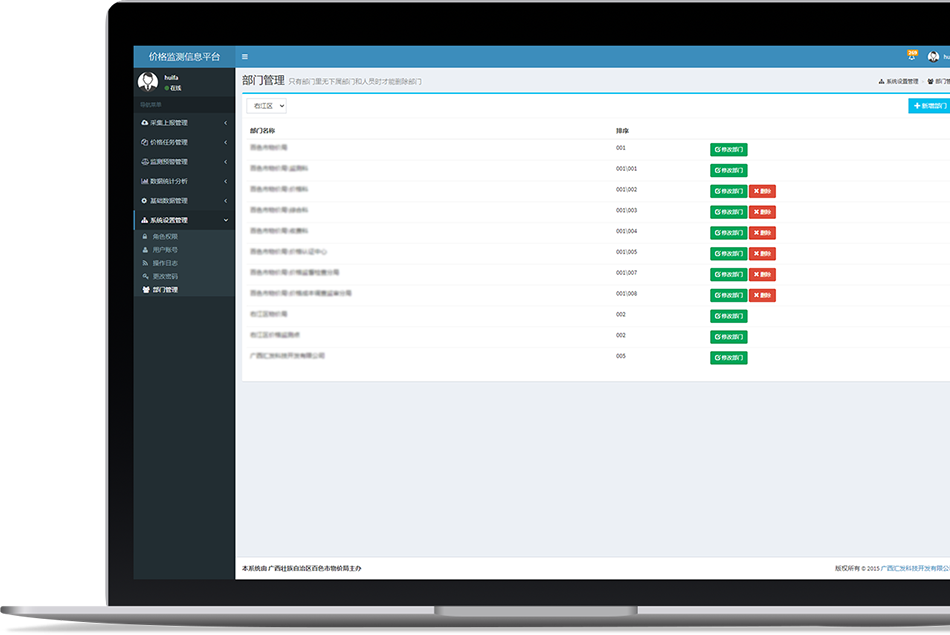Click red 删除 for row 001\005
Screen dimensions: 950x635
pos(762,254)
